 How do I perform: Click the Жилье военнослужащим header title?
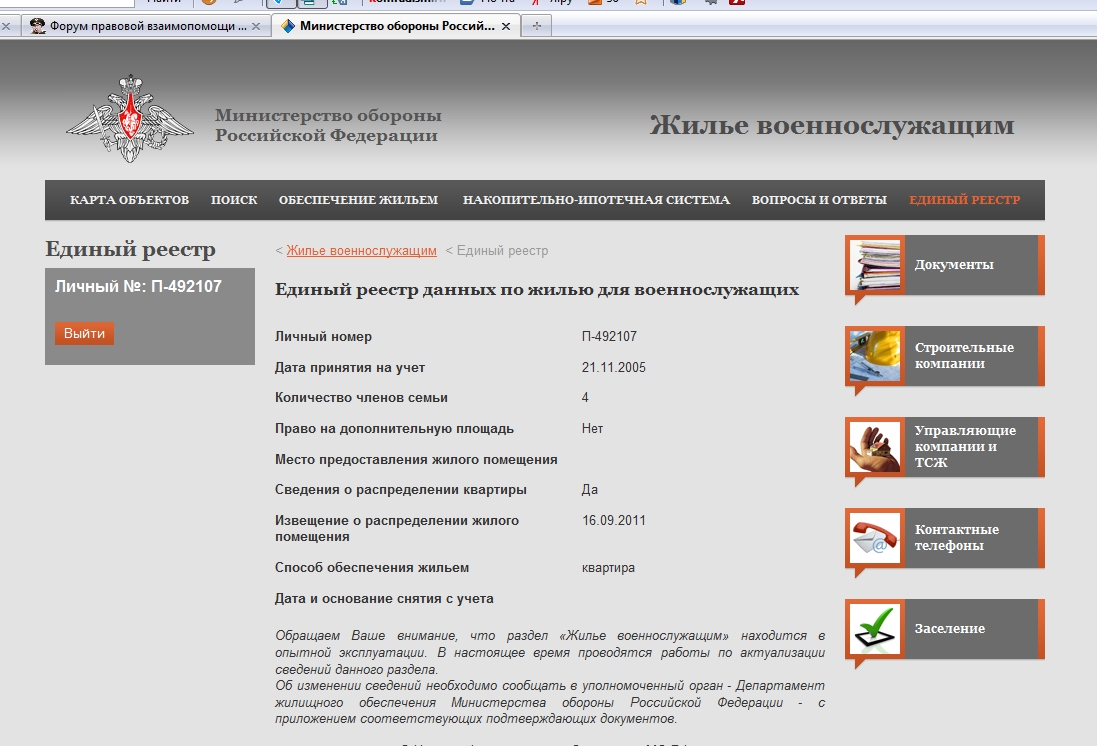831,126
